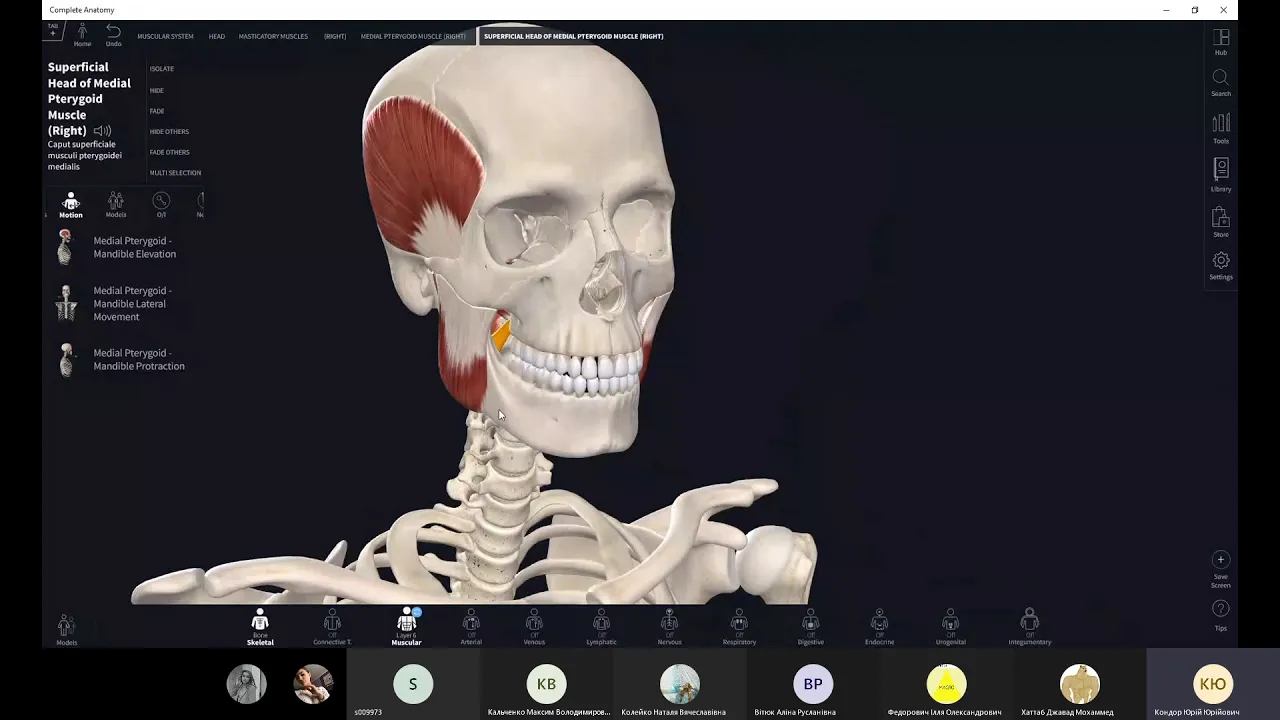The width and height of the screenshot is (1280, 720).
Task: Toggle the Nervous system layer
Action: [669, 627]
